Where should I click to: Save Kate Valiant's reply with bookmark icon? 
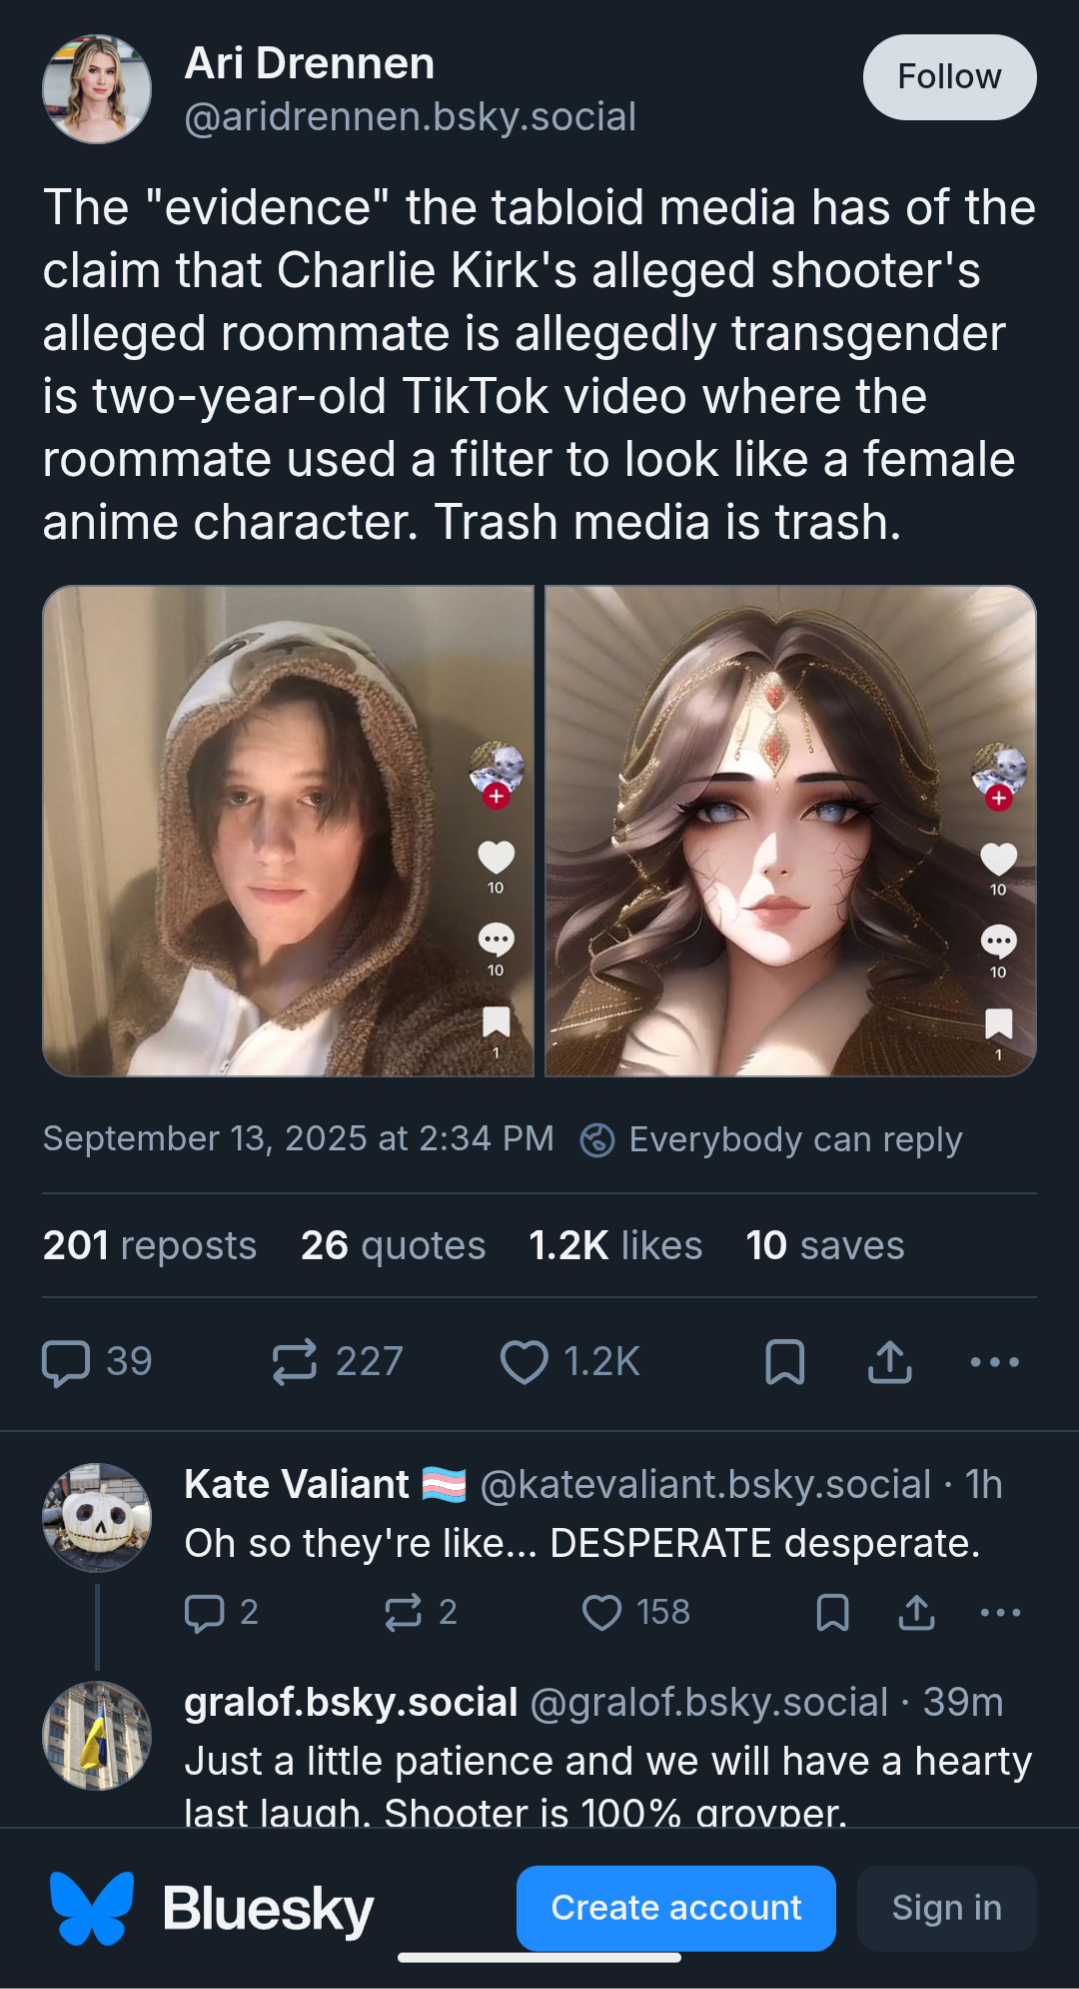click(833, 1612)
